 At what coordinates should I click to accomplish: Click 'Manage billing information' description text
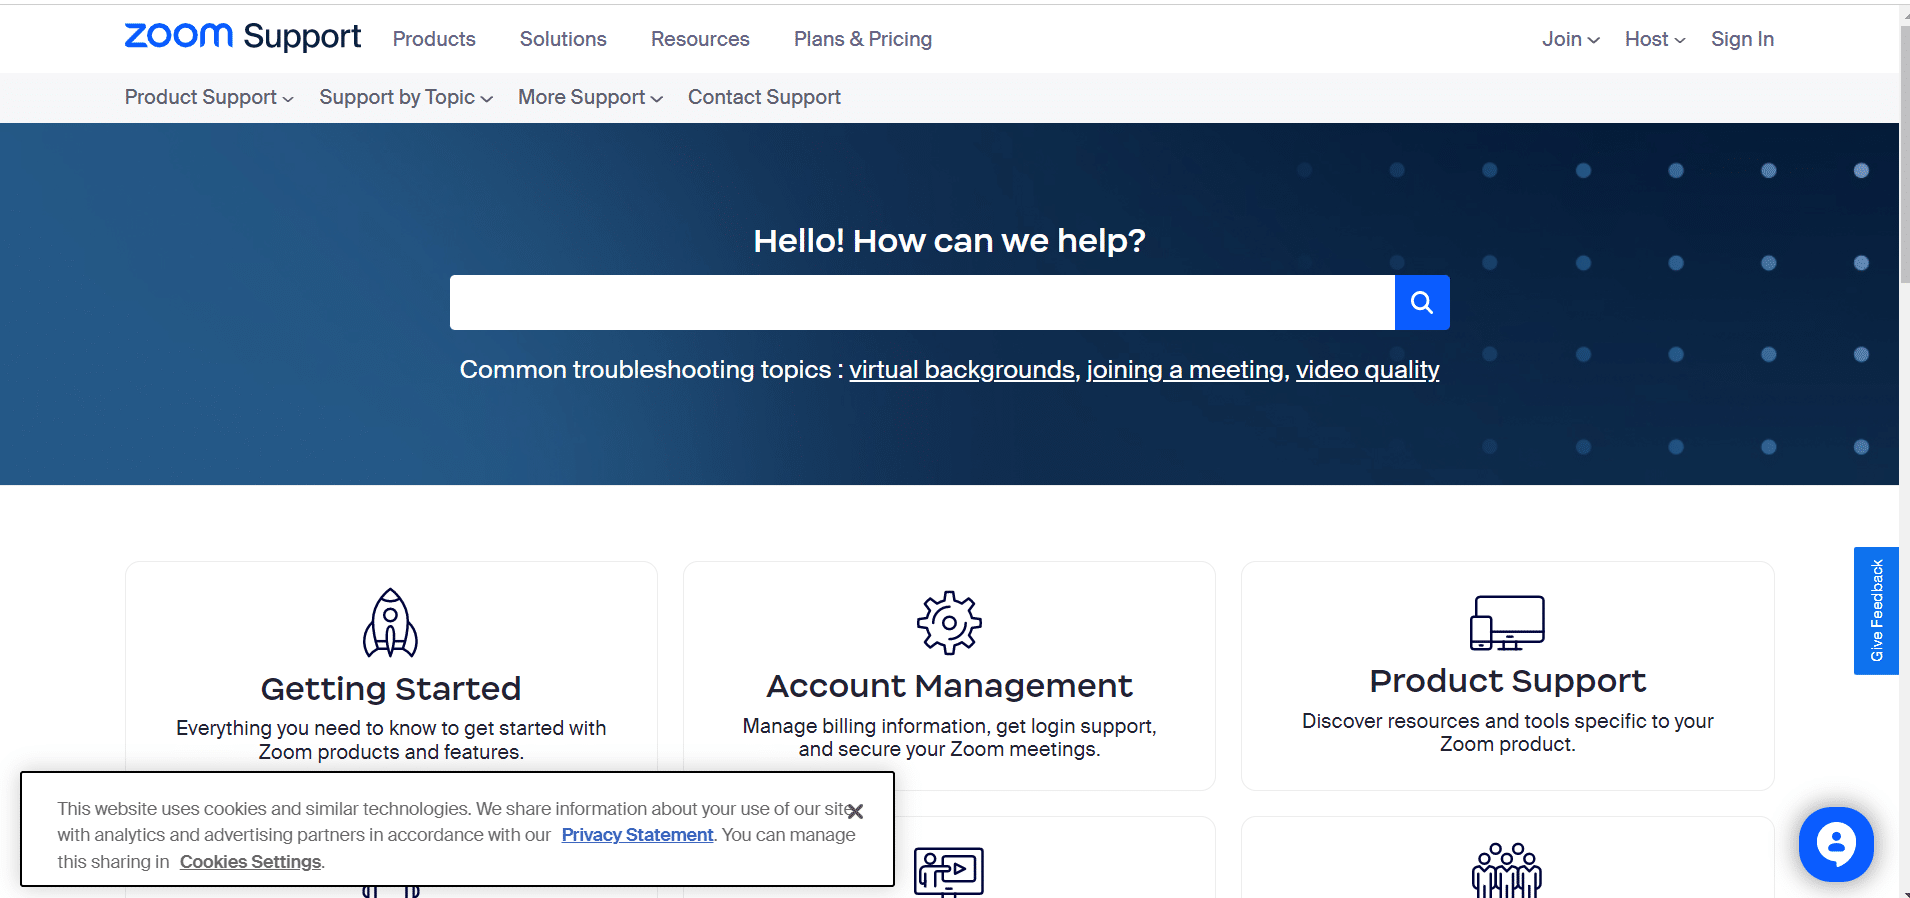949,738
